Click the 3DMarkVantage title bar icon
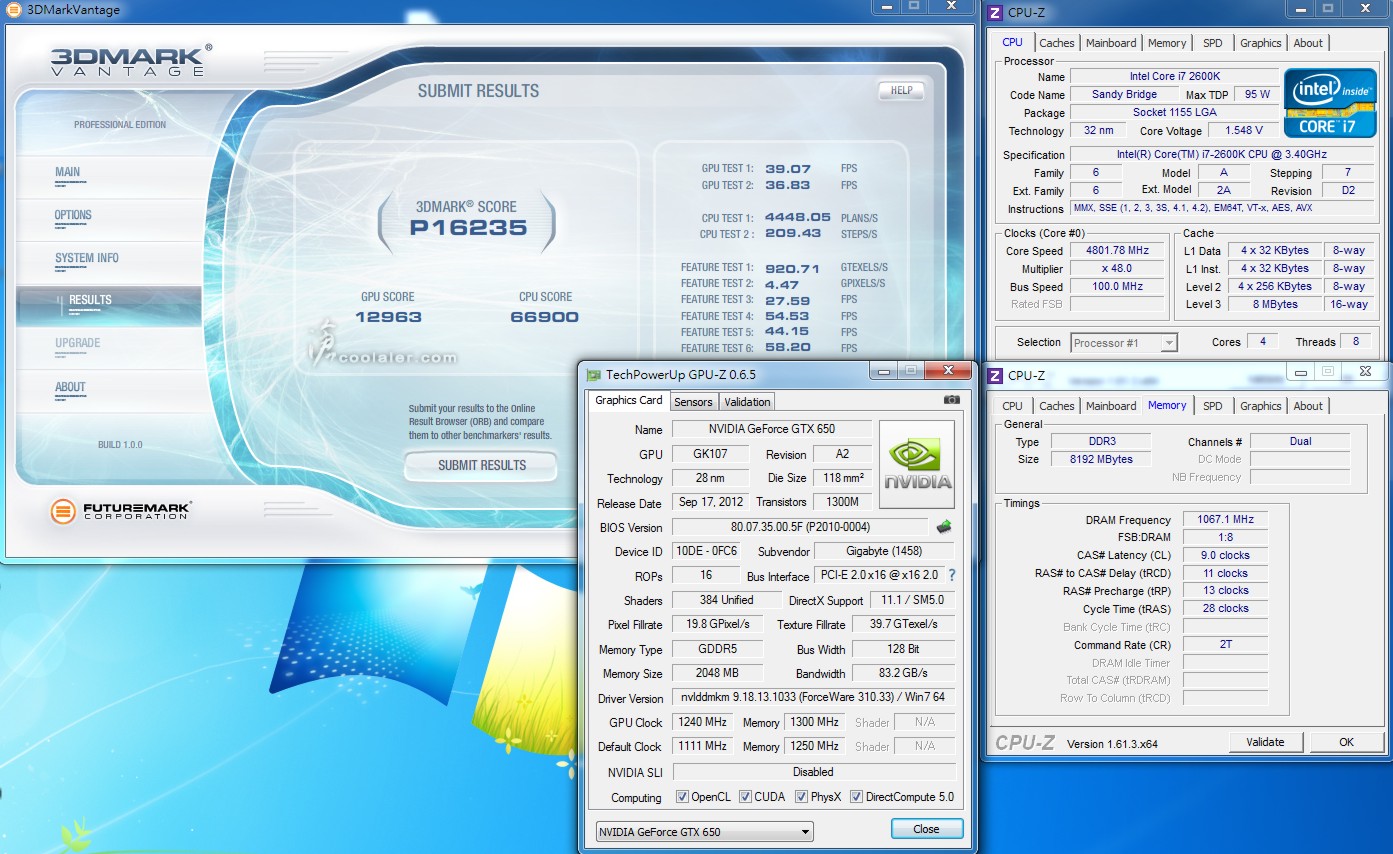The image size is (1393, 854). click(x=14, y=10)
